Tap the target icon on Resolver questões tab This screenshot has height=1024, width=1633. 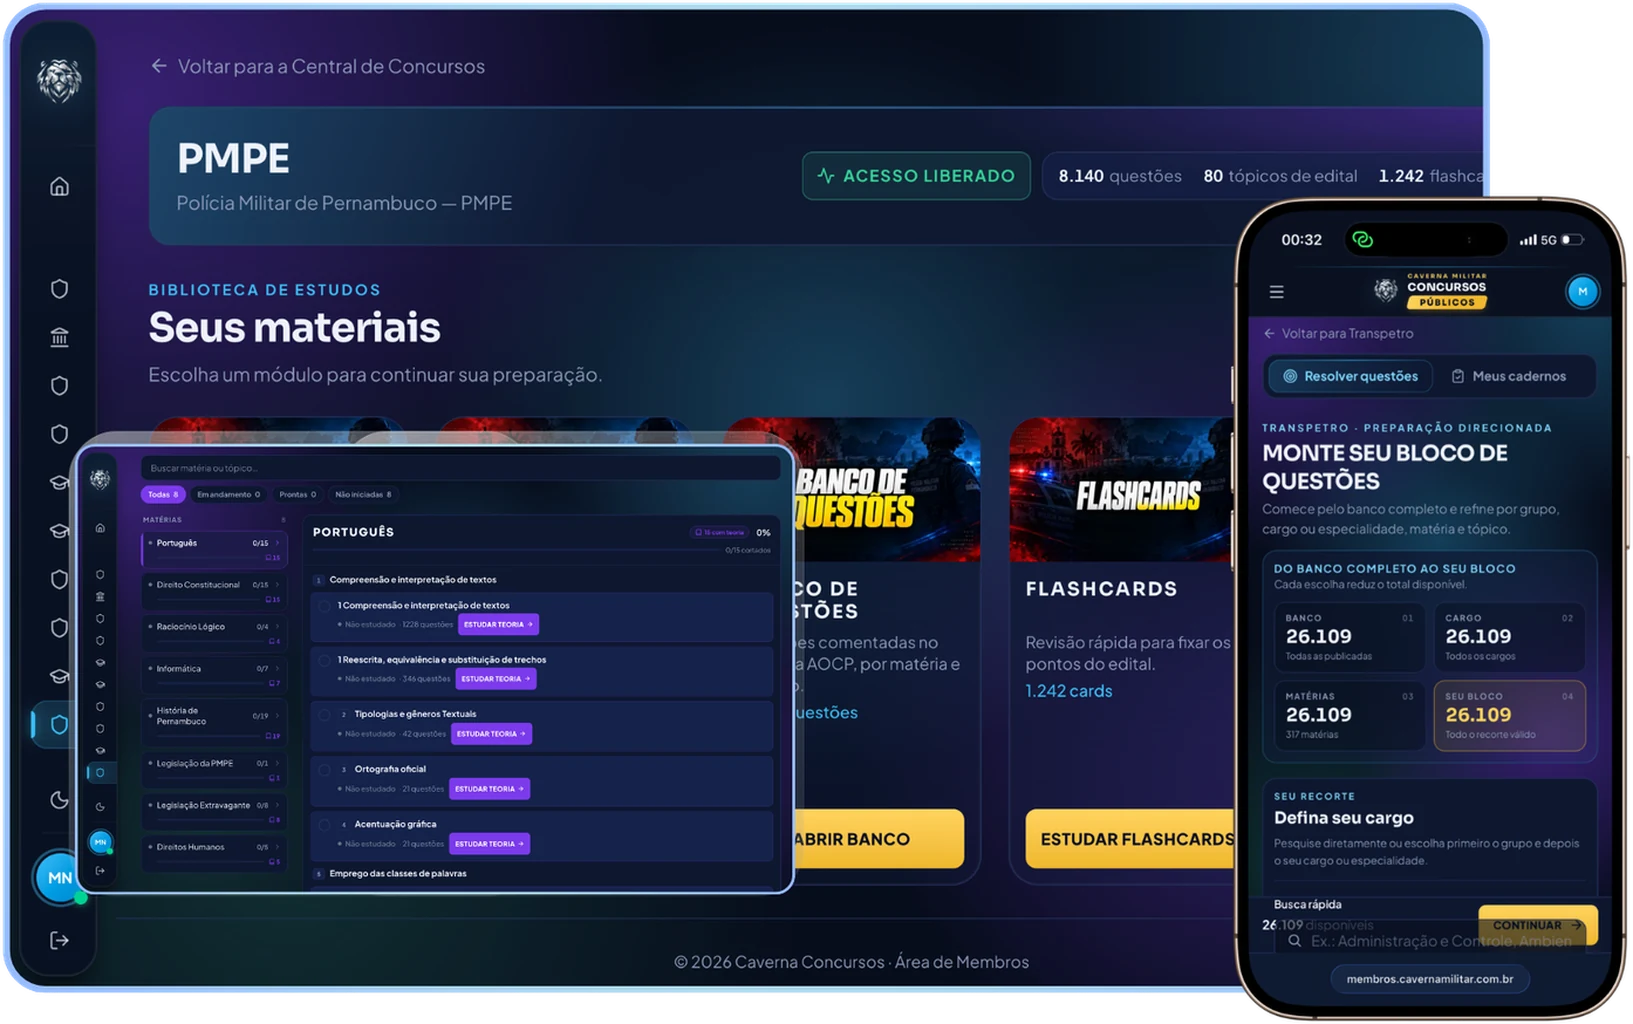(1290, 377)
